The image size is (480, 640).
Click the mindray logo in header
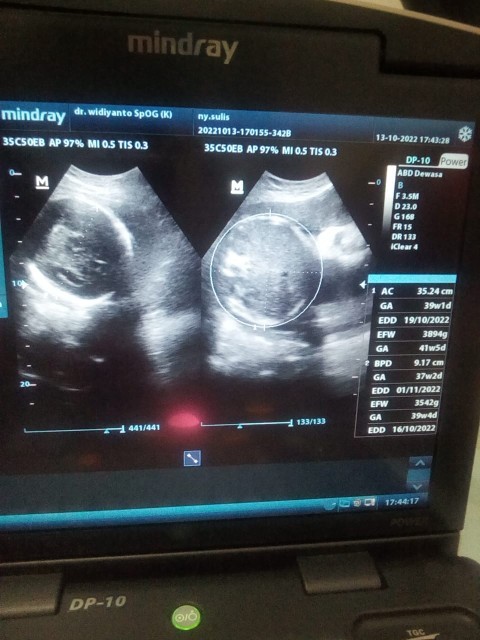click(33, 116)
